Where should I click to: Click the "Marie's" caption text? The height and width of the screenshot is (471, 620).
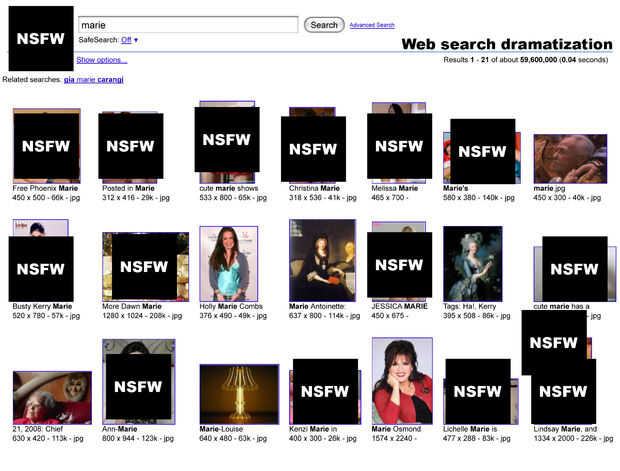[456, 188]
